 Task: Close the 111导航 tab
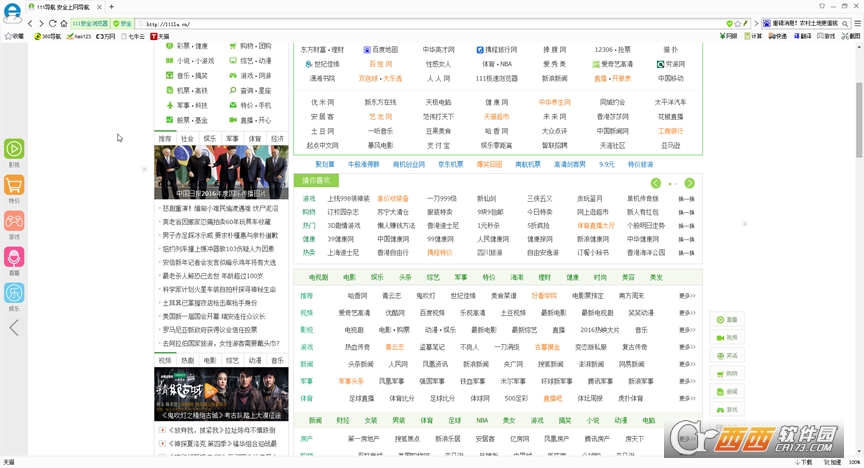99,7
